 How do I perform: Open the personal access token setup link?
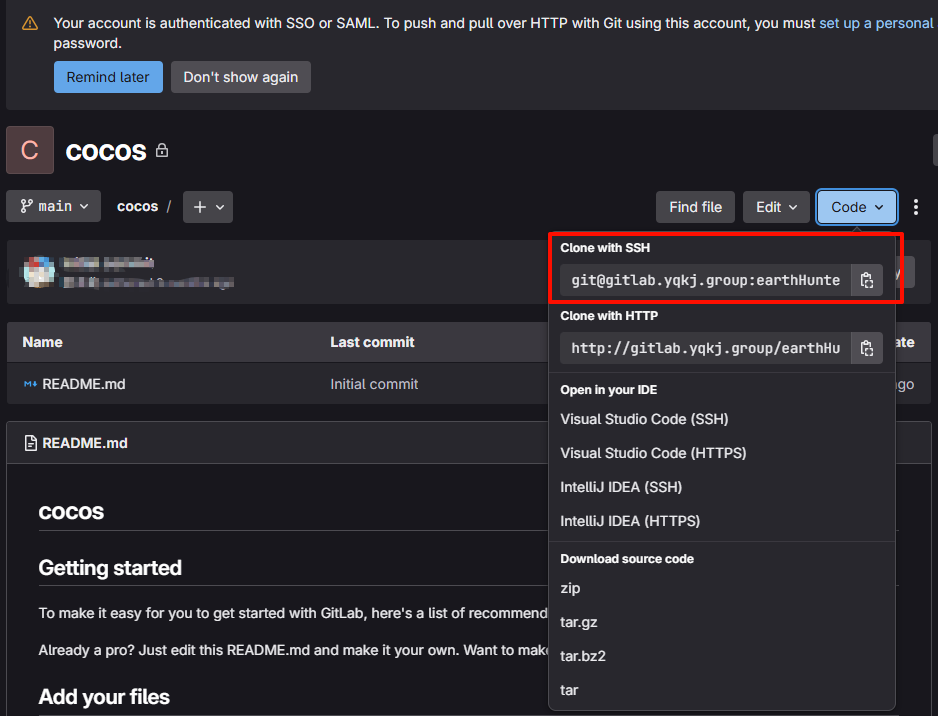876,22
